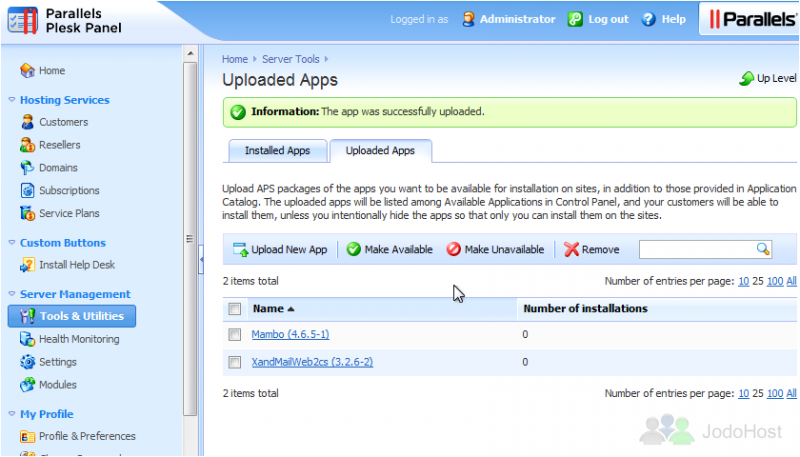Click the Service Plans icon

[27, 213]
